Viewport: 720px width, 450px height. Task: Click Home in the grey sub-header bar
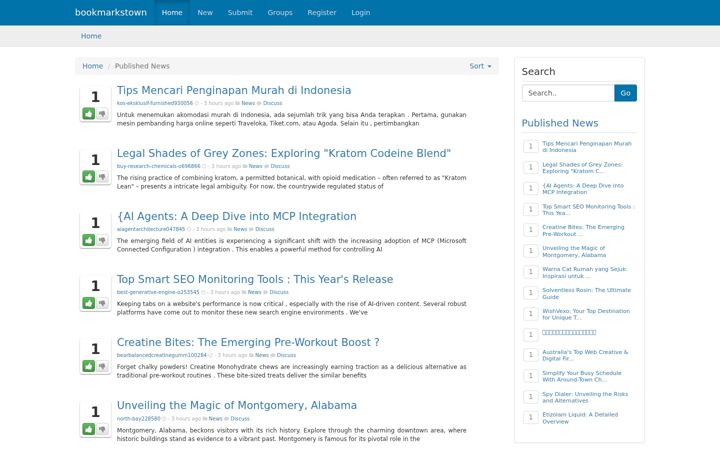[x=91, y=36]
